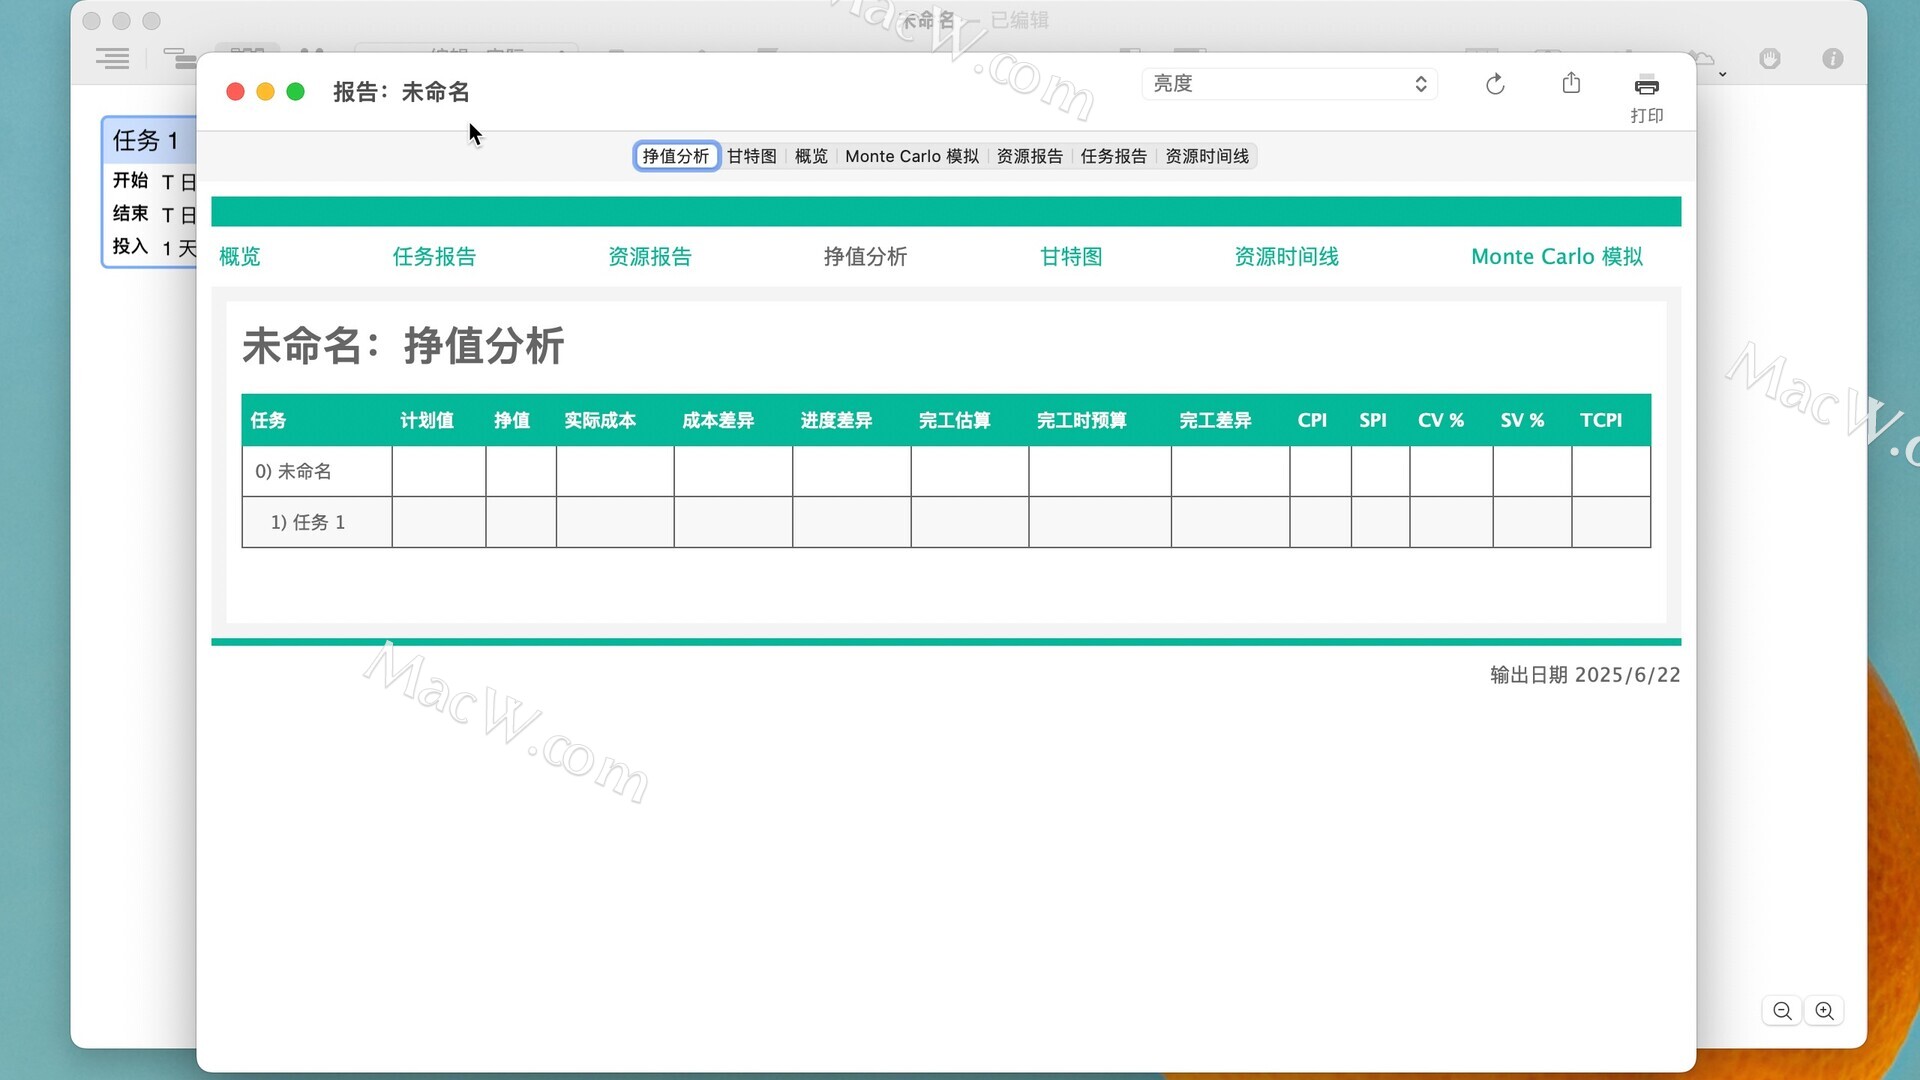This screenshot has width=1920, height=1080.
Task: Click the hand/stop icon in background toolbar
Action: [1770, 59]
